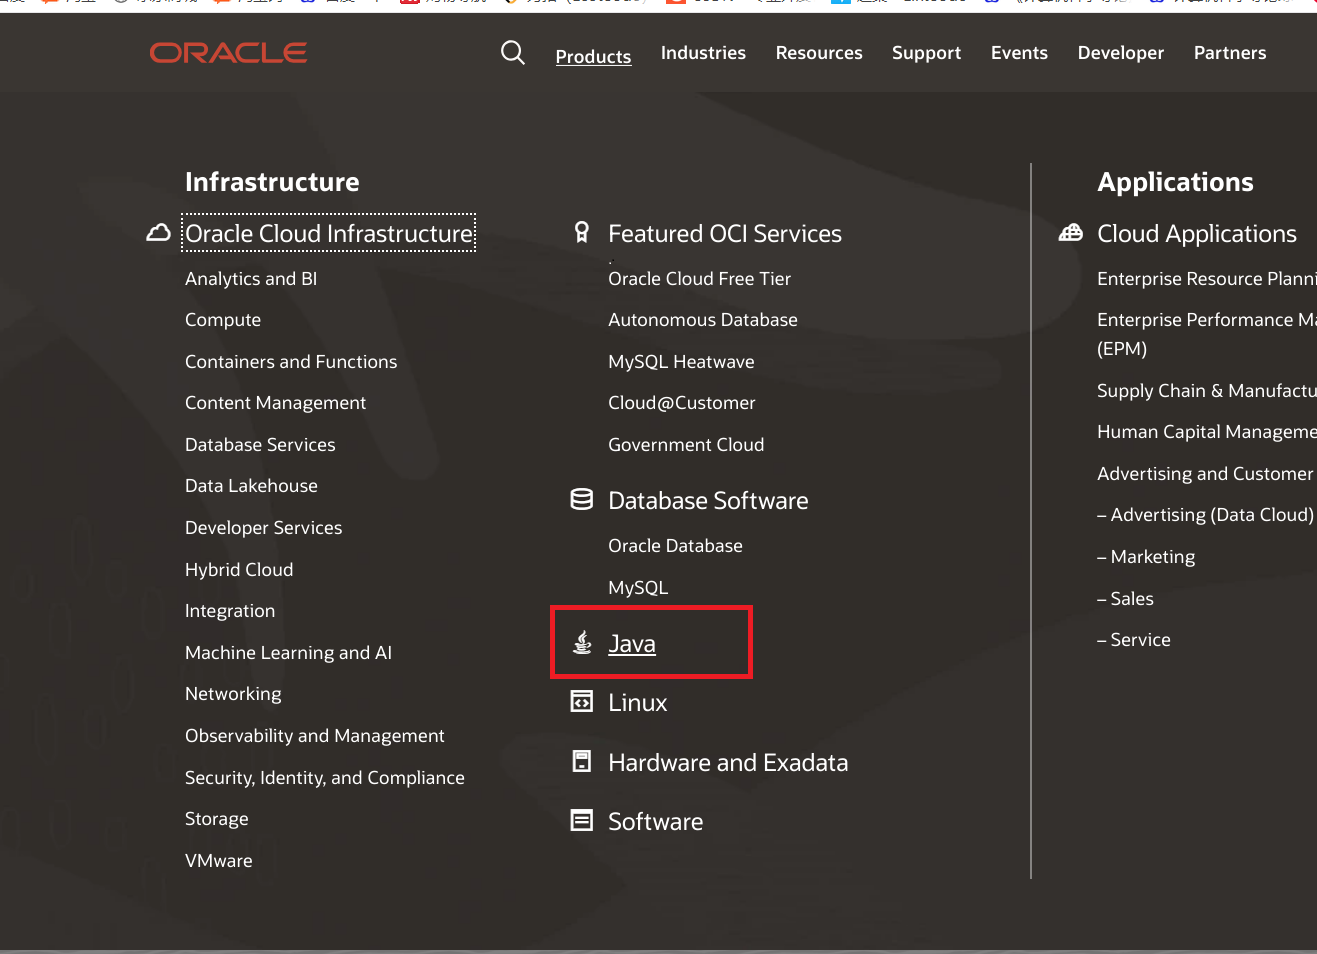Click the Java coffee cup icon
Image resolution: width=1317 pixels, height=954 pixels.
(582, 642)
